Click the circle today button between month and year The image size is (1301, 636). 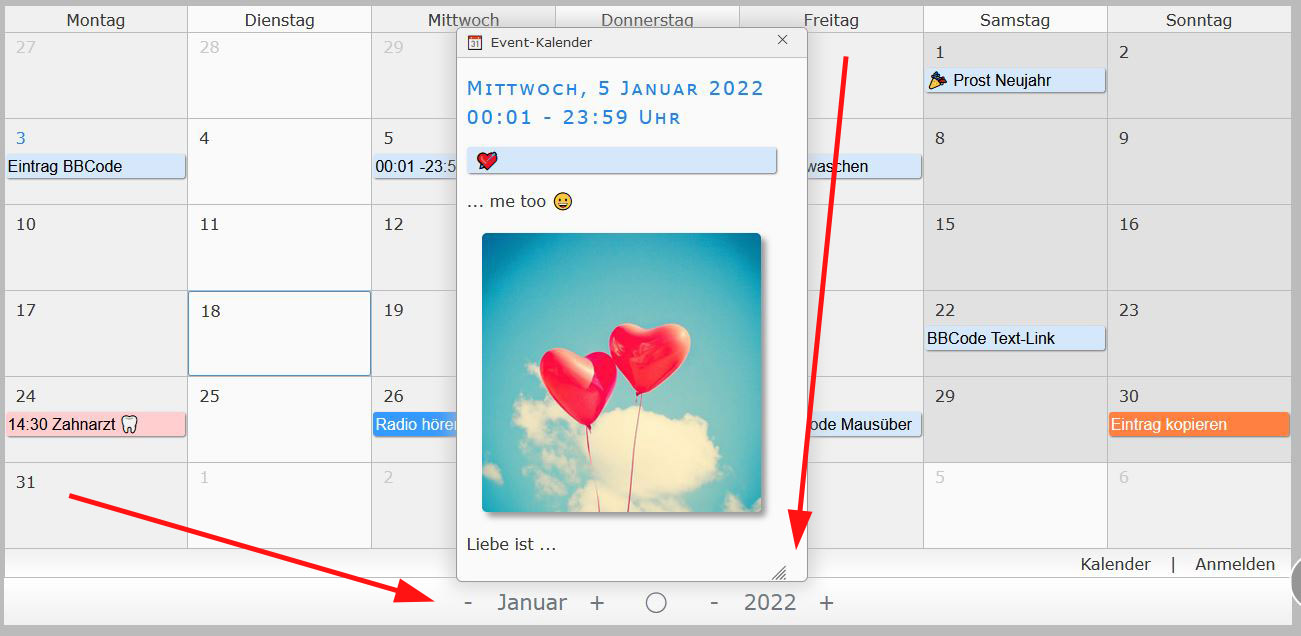click(x=656, y=602)
